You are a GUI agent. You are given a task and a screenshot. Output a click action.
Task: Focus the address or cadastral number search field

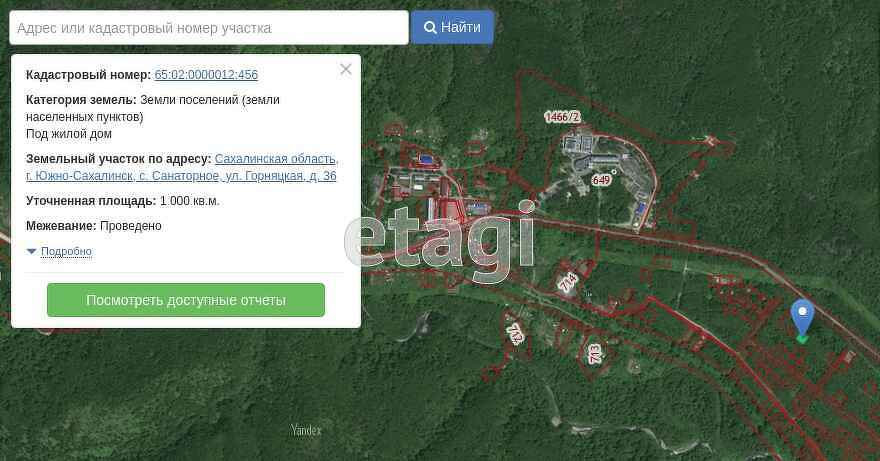pyautogui.click(x=209, y=28)
